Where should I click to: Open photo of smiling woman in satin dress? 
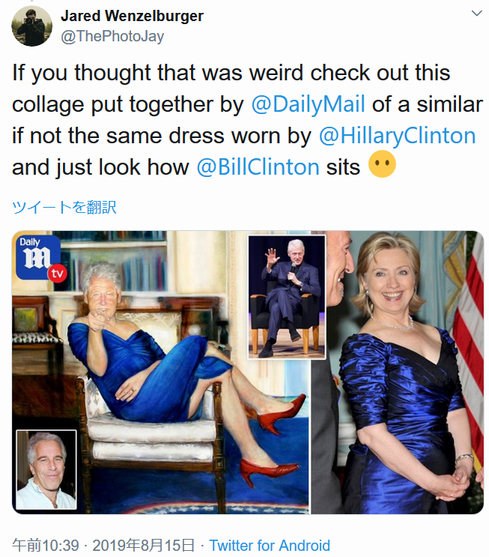[x=397, y=372]
